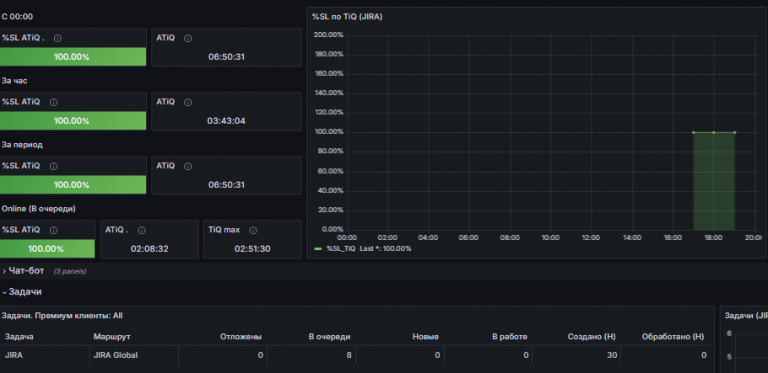Toggle the %SL_TiQ legend series
This screenshot has height=373, width=768.
[341, 249]
